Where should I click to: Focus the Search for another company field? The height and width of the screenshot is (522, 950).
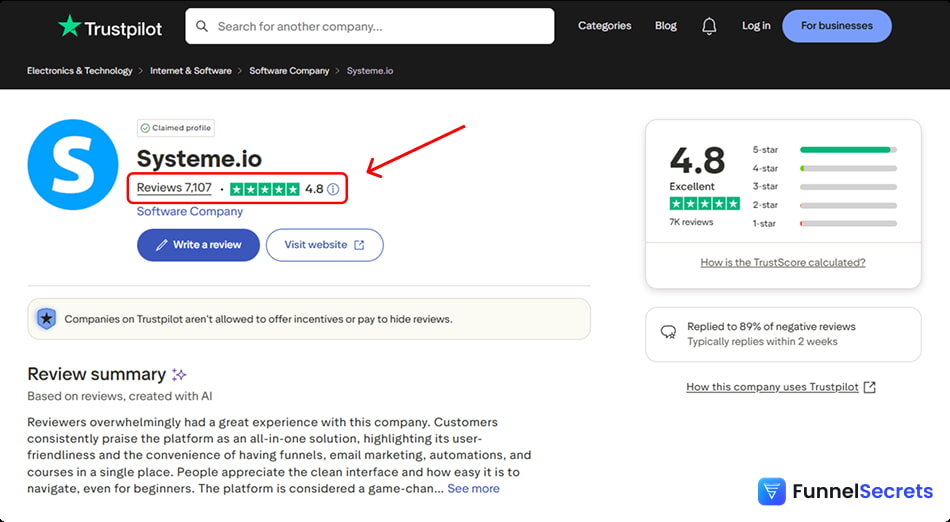click(370, 26)
